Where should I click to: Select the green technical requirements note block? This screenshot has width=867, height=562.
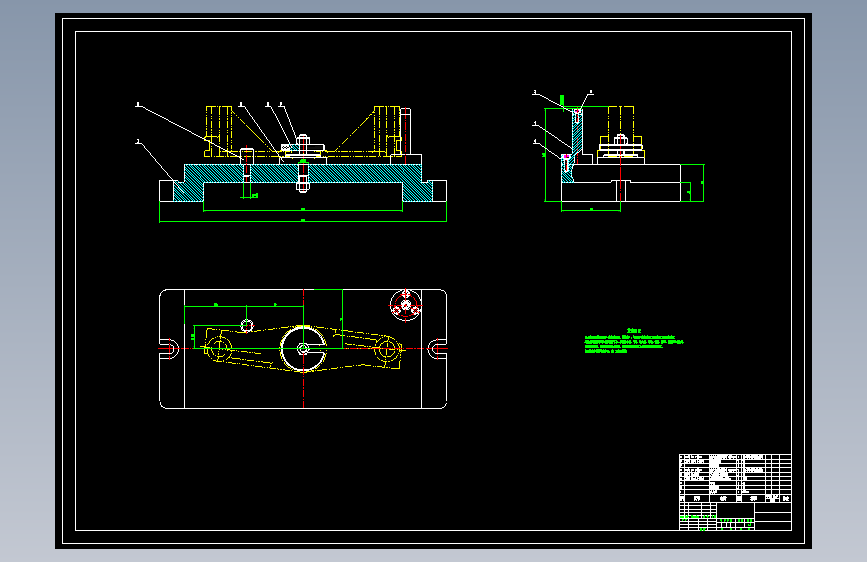tap(634, 341)
